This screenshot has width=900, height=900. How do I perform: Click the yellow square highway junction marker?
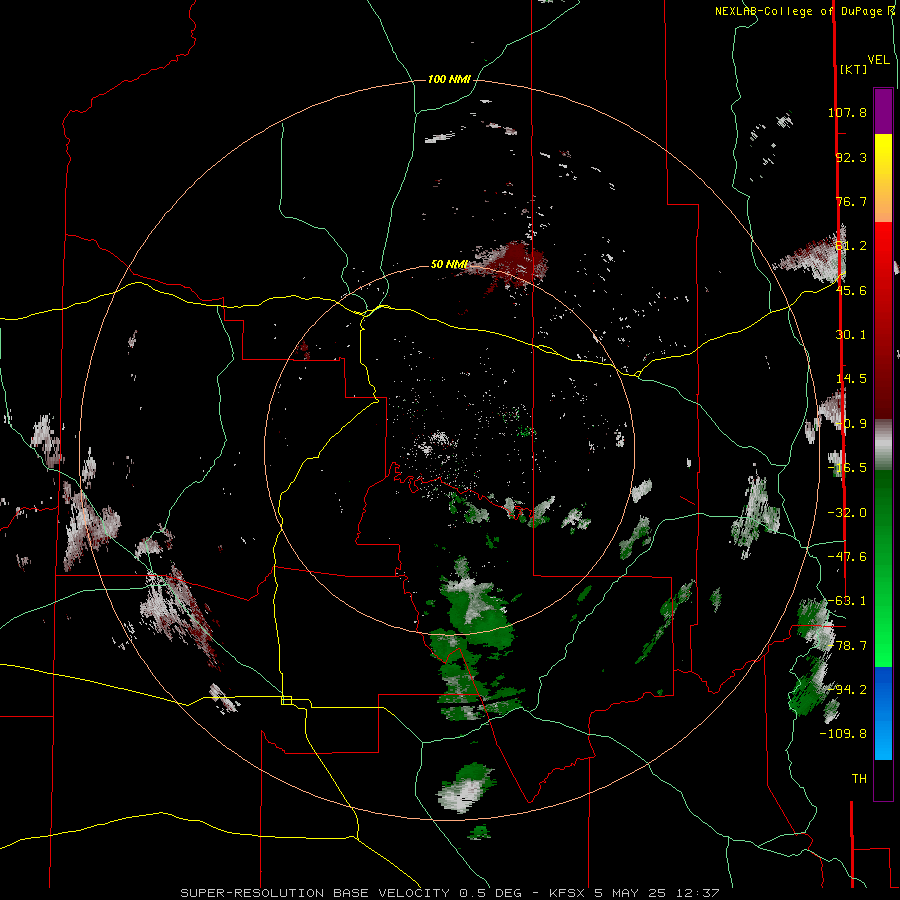[286, 700]
